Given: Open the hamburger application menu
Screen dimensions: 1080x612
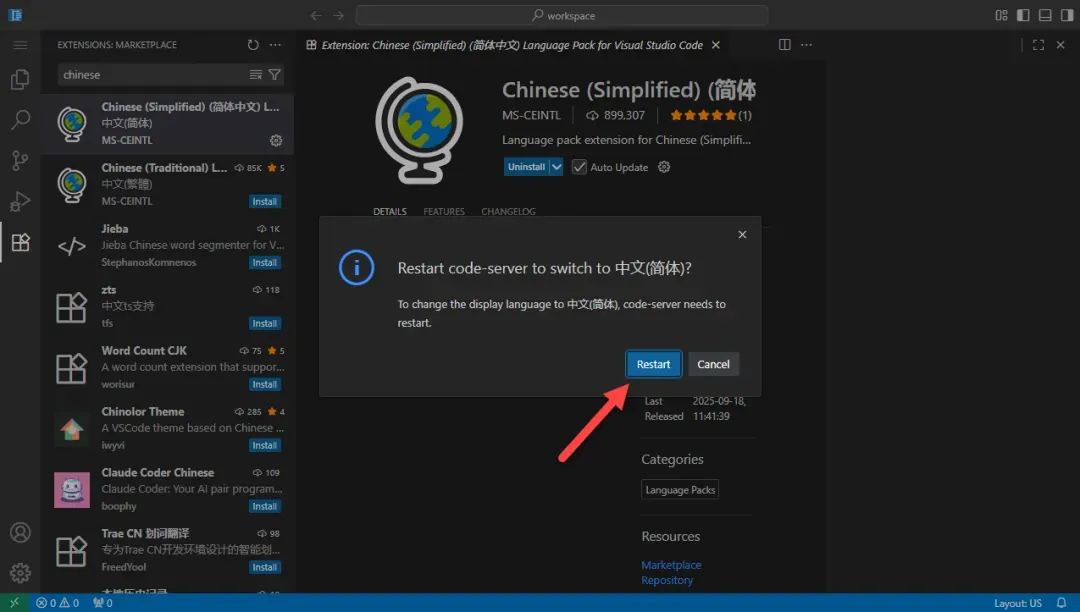Looking at the screenshot, I should click(x=20, y=45).
